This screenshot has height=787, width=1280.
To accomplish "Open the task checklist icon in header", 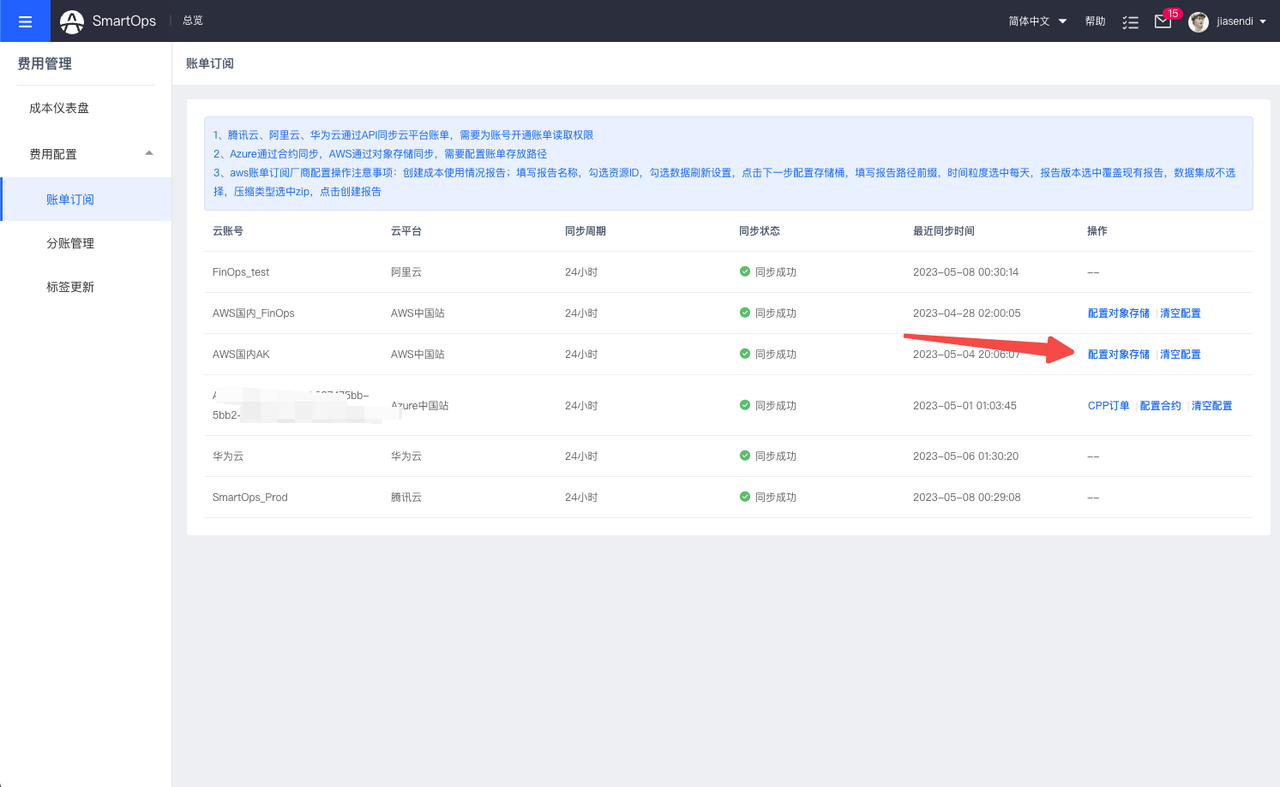I will 1130,21.
